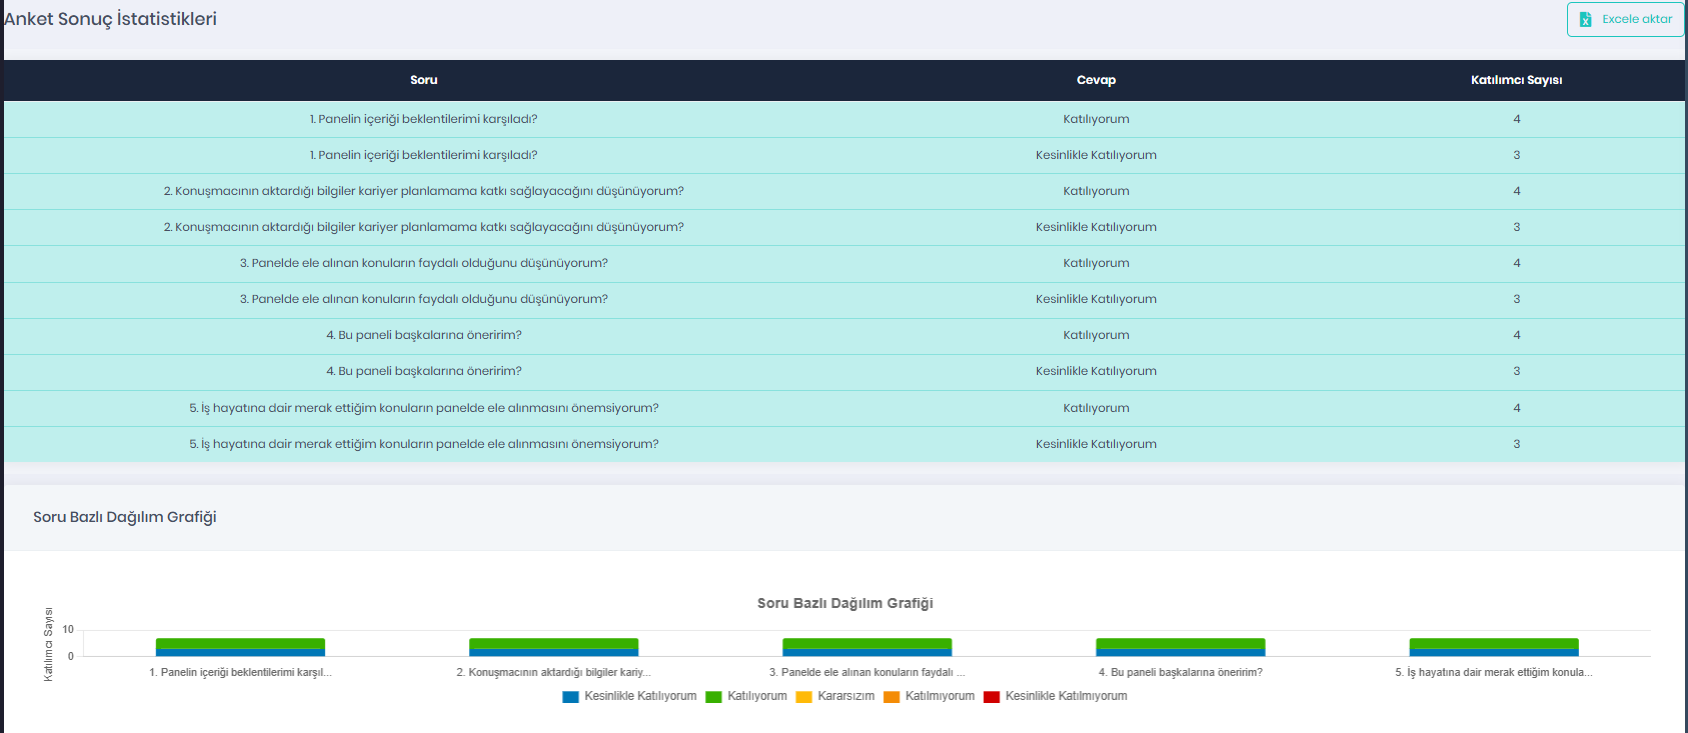Click green bar for question 3 in chart
The image size is (1688, 733).
click(x=867, y=643)
